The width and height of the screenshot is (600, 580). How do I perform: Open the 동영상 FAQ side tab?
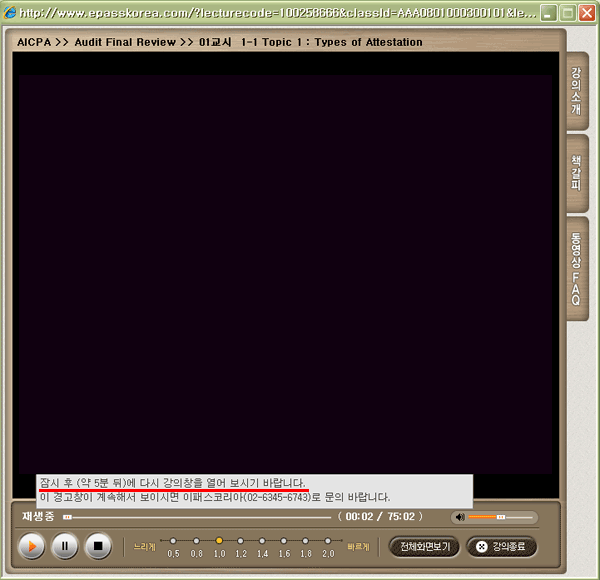click(x=576, y=268)
